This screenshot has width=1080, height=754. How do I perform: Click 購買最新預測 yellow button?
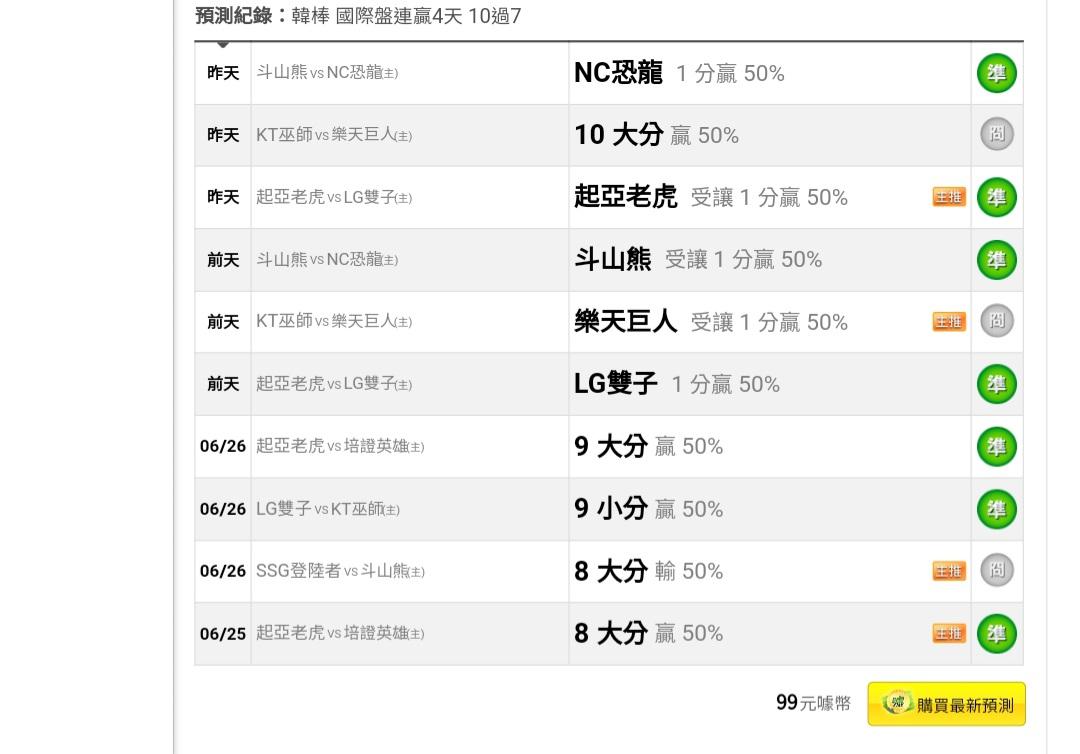click(946, 704)
